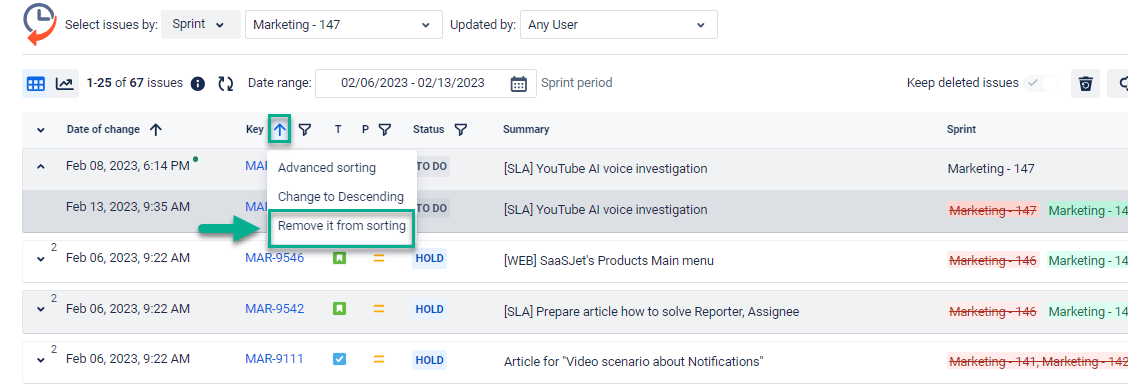1128x386 pixels.
Task: Select Remove it from sorting
Action: [342, 226]
